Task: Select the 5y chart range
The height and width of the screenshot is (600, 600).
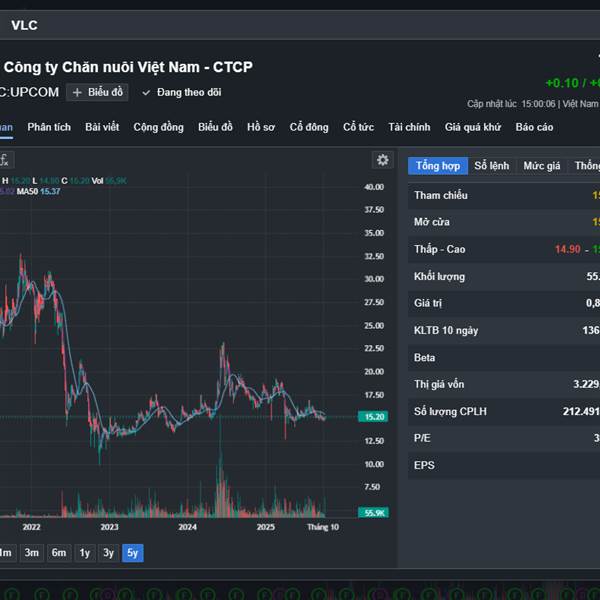Action: (133, 553)
